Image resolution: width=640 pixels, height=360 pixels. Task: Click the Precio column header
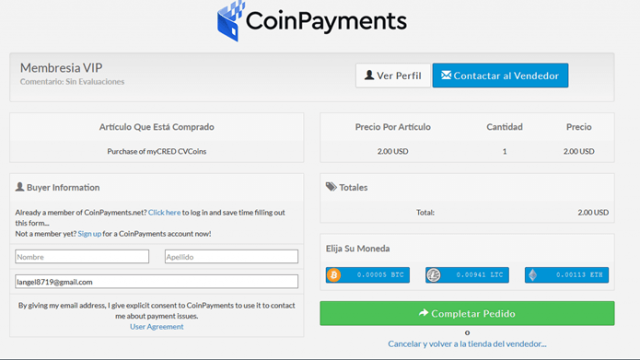pyautogui.click(x=579, y=127)
